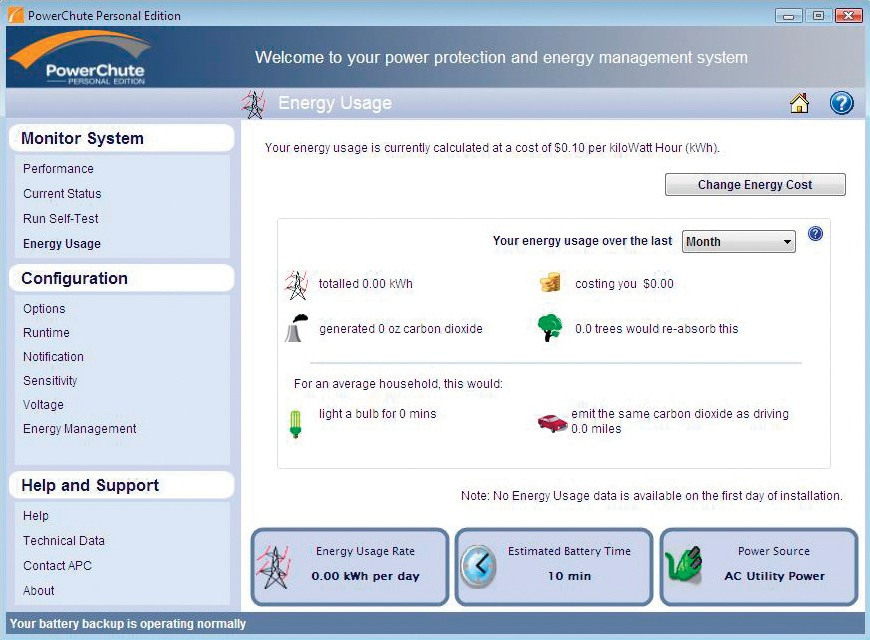870x640 pixels.
Task: Click the pylon icon next to totalled kWh
Action: [x=296, y=285]
